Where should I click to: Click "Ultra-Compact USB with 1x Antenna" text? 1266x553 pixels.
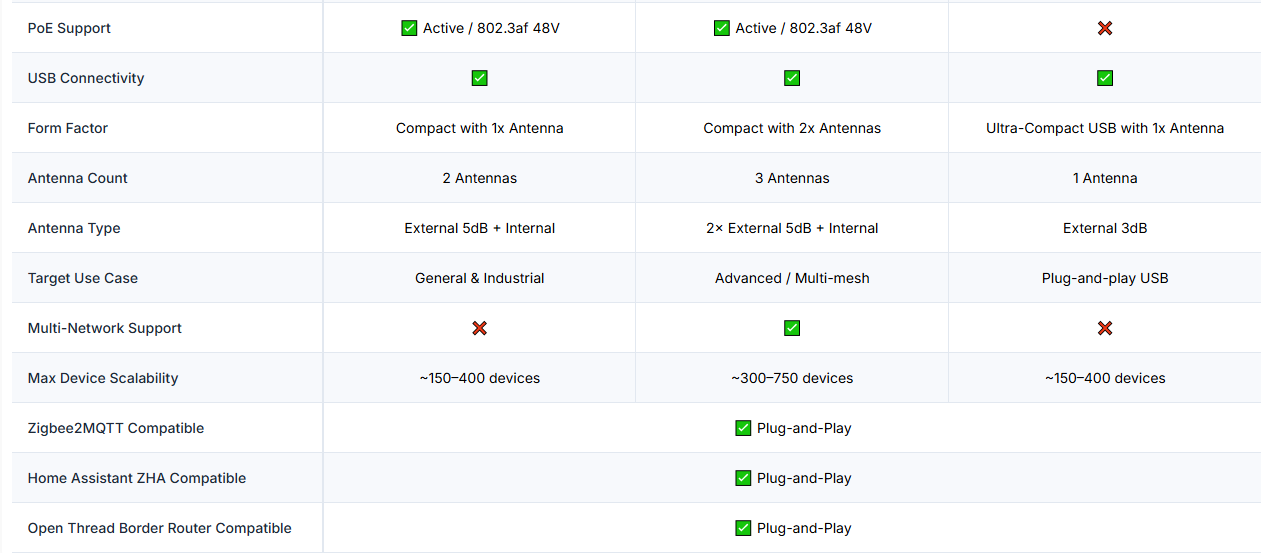[x=1104, y=128]
